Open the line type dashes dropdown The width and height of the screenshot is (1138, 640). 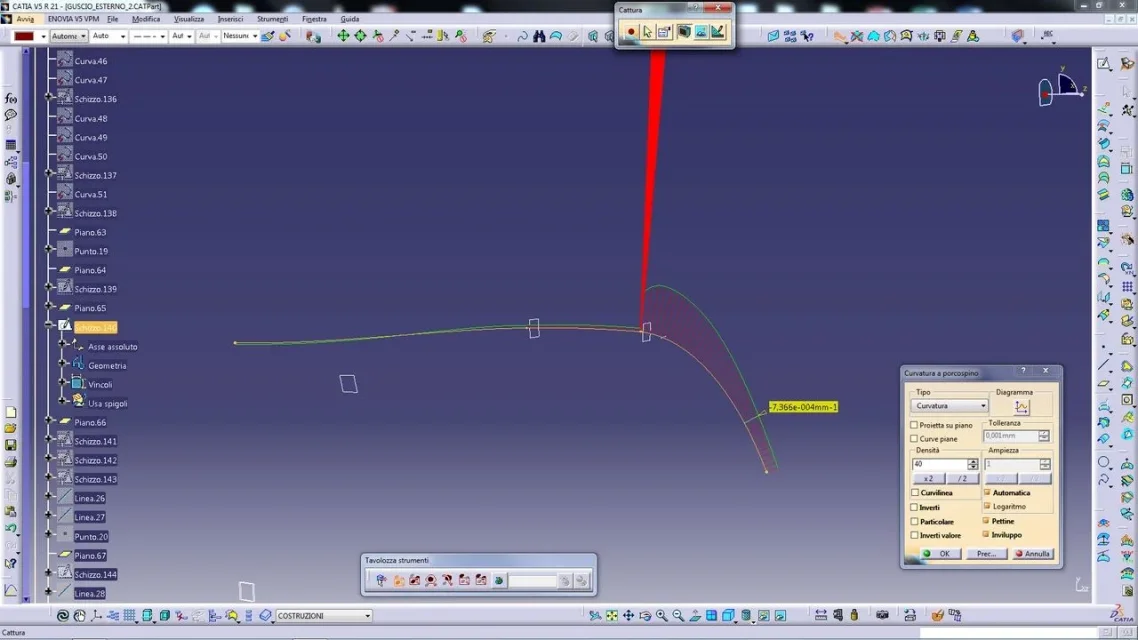149,36
